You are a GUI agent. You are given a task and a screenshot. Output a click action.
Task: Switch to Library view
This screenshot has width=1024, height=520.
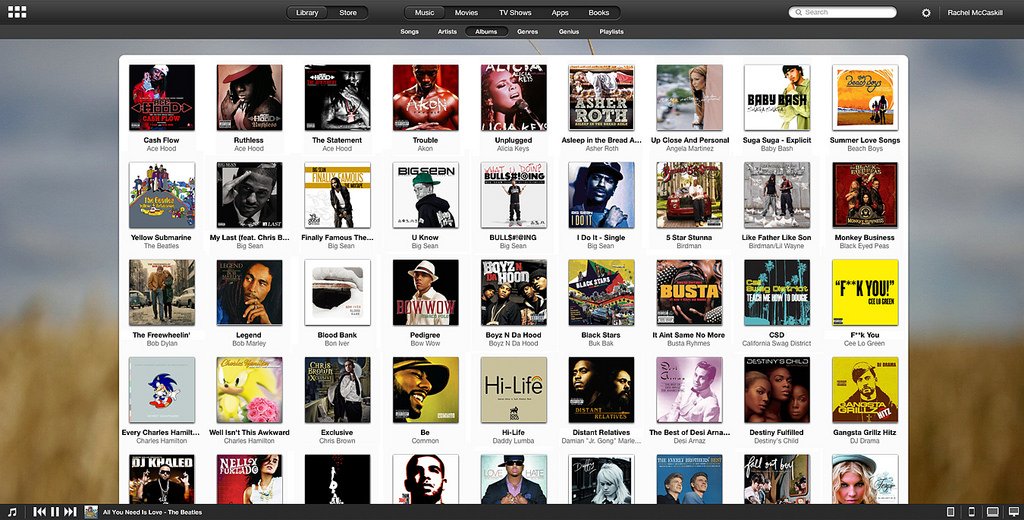coord(307,12)
